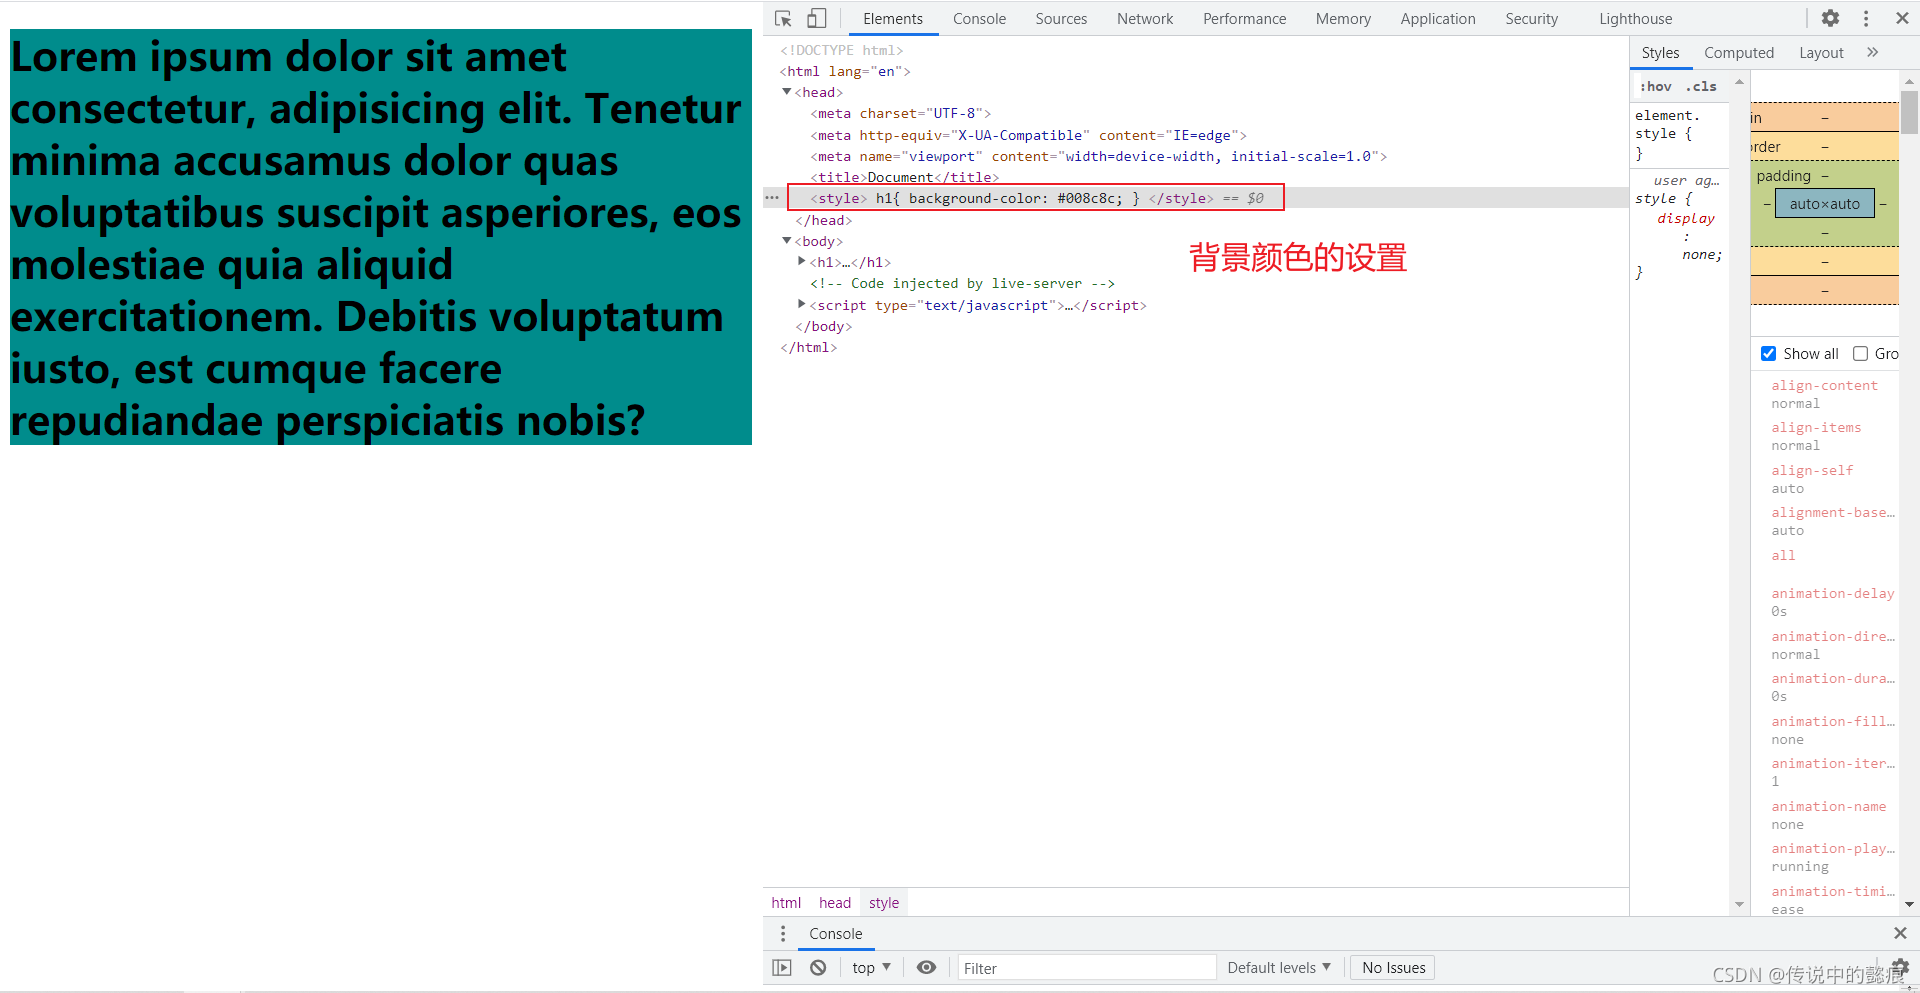
Task: Select the html lang="en" node
Action: pyautogui.click(x=845, y=72)
